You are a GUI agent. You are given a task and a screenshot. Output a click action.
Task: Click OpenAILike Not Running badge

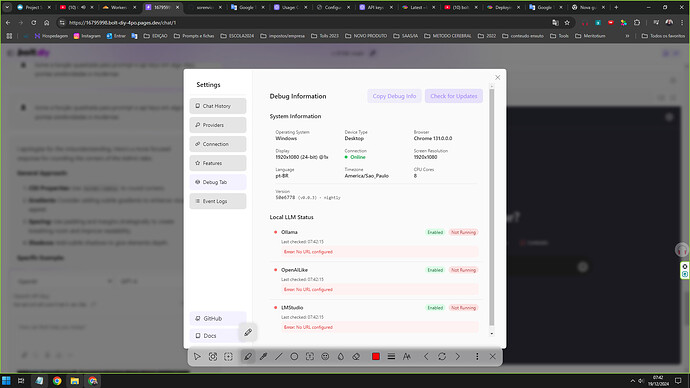(463, 270)
